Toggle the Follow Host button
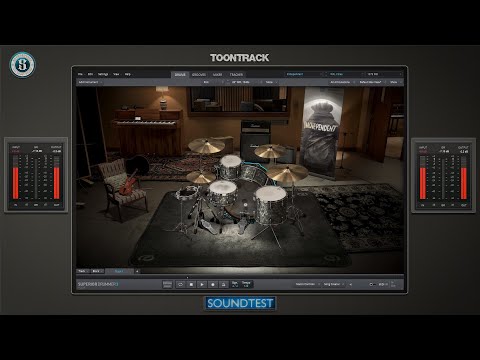 click(x=167, y=284)
